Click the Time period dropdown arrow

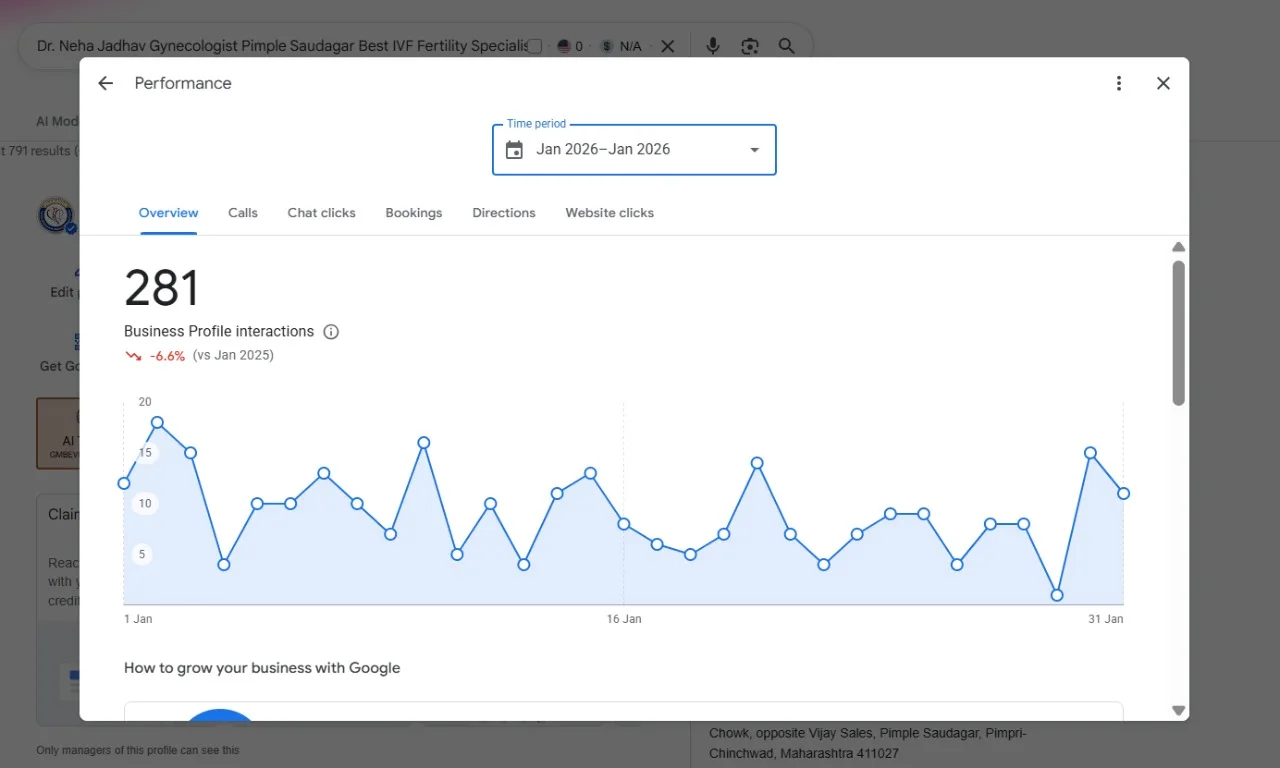[754, 150]
